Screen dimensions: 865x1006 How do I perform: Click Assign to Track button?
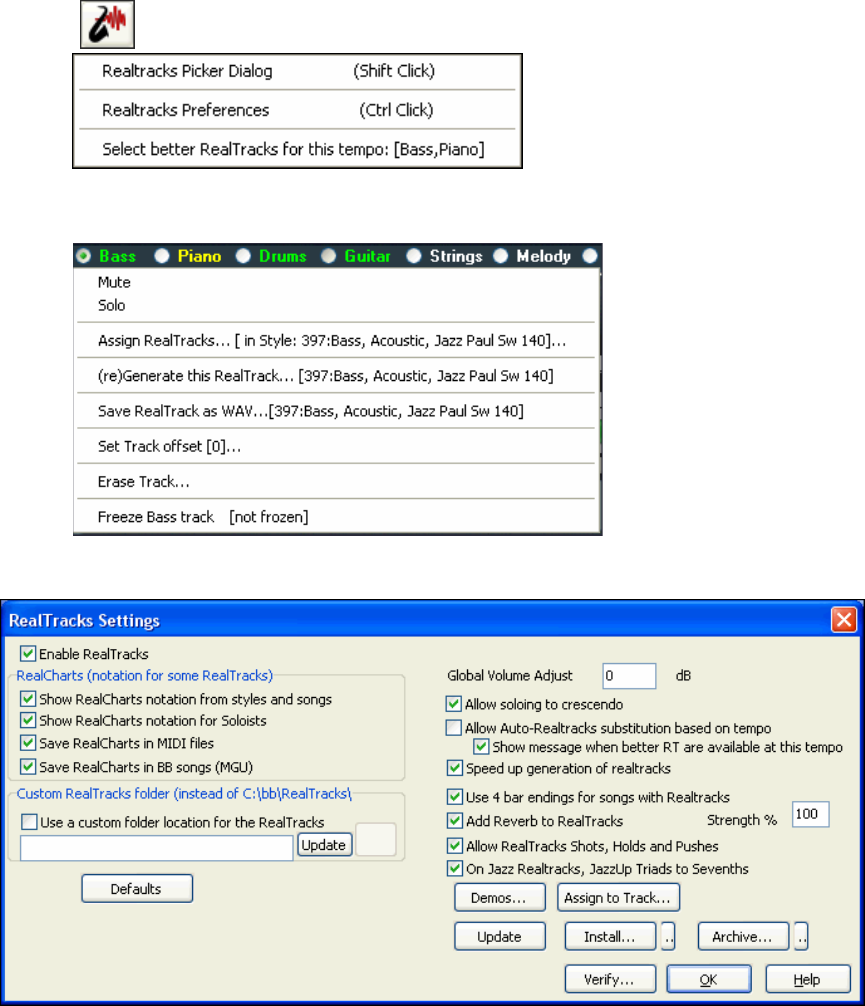point(618,898)
